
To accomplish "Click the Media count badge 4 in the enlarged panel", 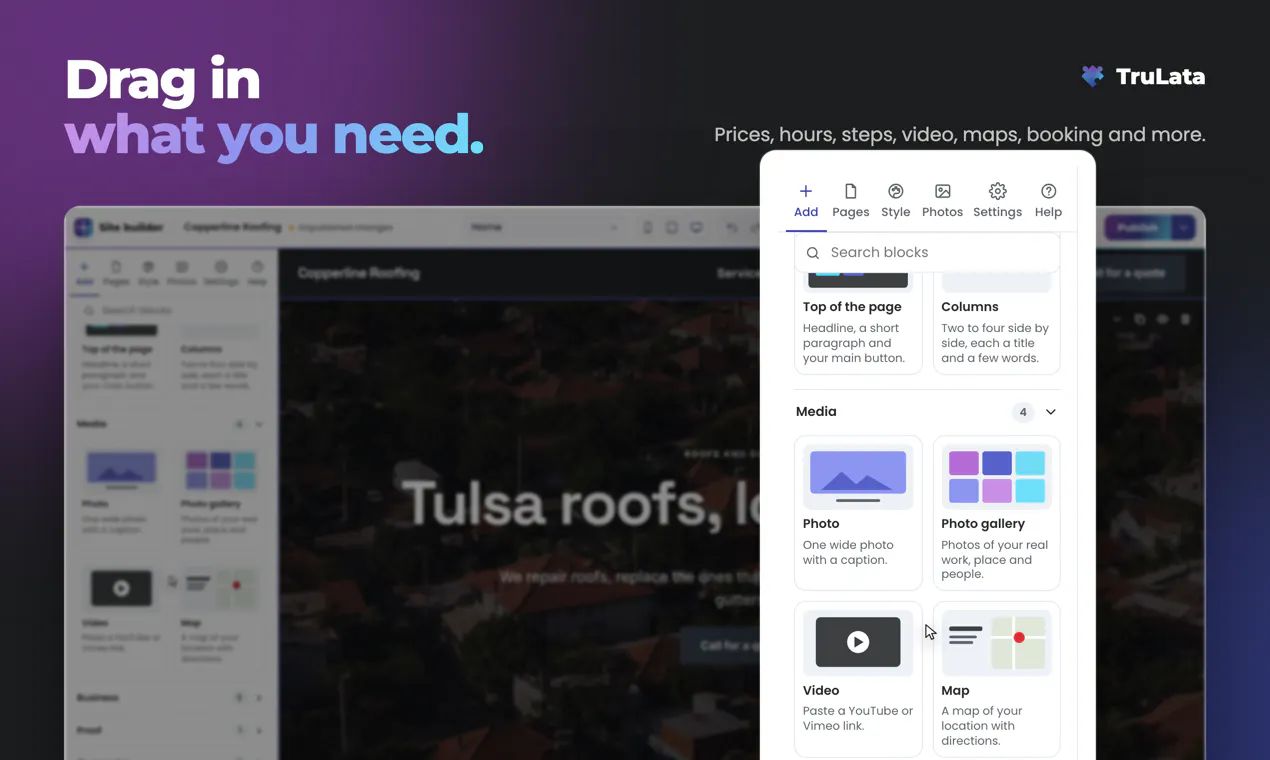I will click(1023, 412).
